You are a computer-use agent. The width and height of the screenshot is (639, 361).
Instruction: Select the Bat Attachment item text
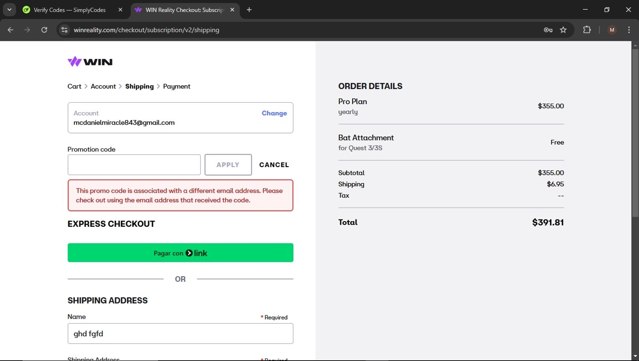(366, 138)
